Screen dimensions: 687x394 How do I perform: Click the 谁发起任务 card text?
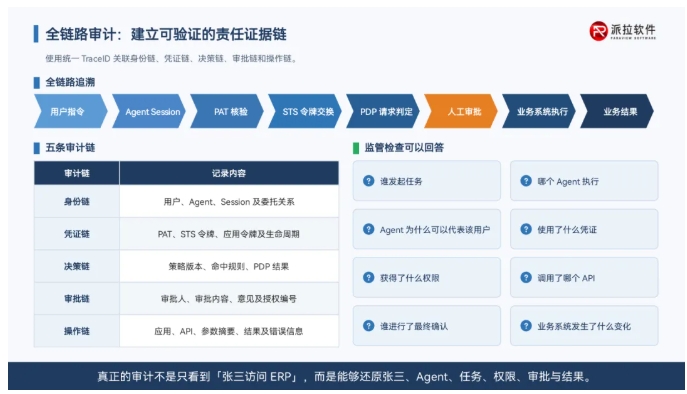[401, 181]
